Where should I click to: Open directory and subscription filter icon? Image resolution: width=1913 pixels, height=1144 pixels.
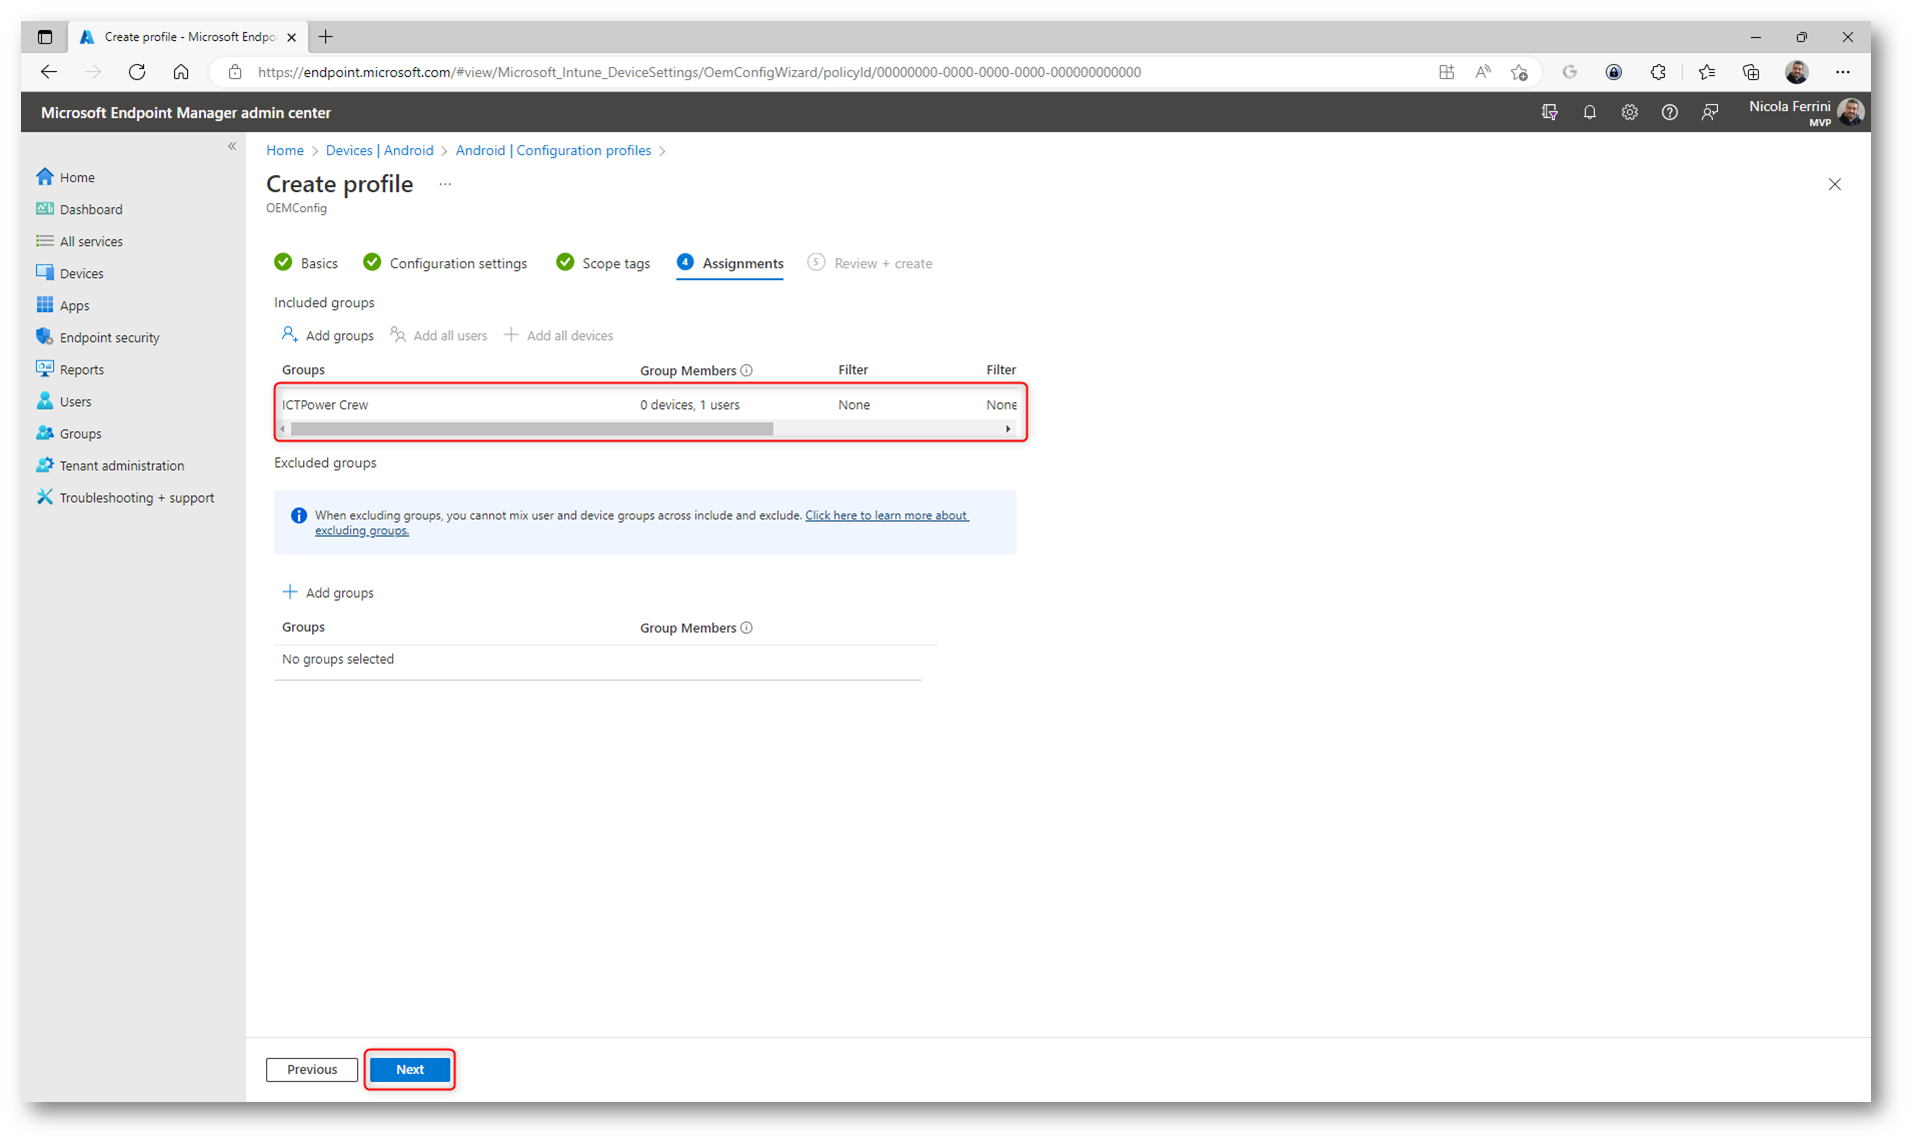(1549, 112)
